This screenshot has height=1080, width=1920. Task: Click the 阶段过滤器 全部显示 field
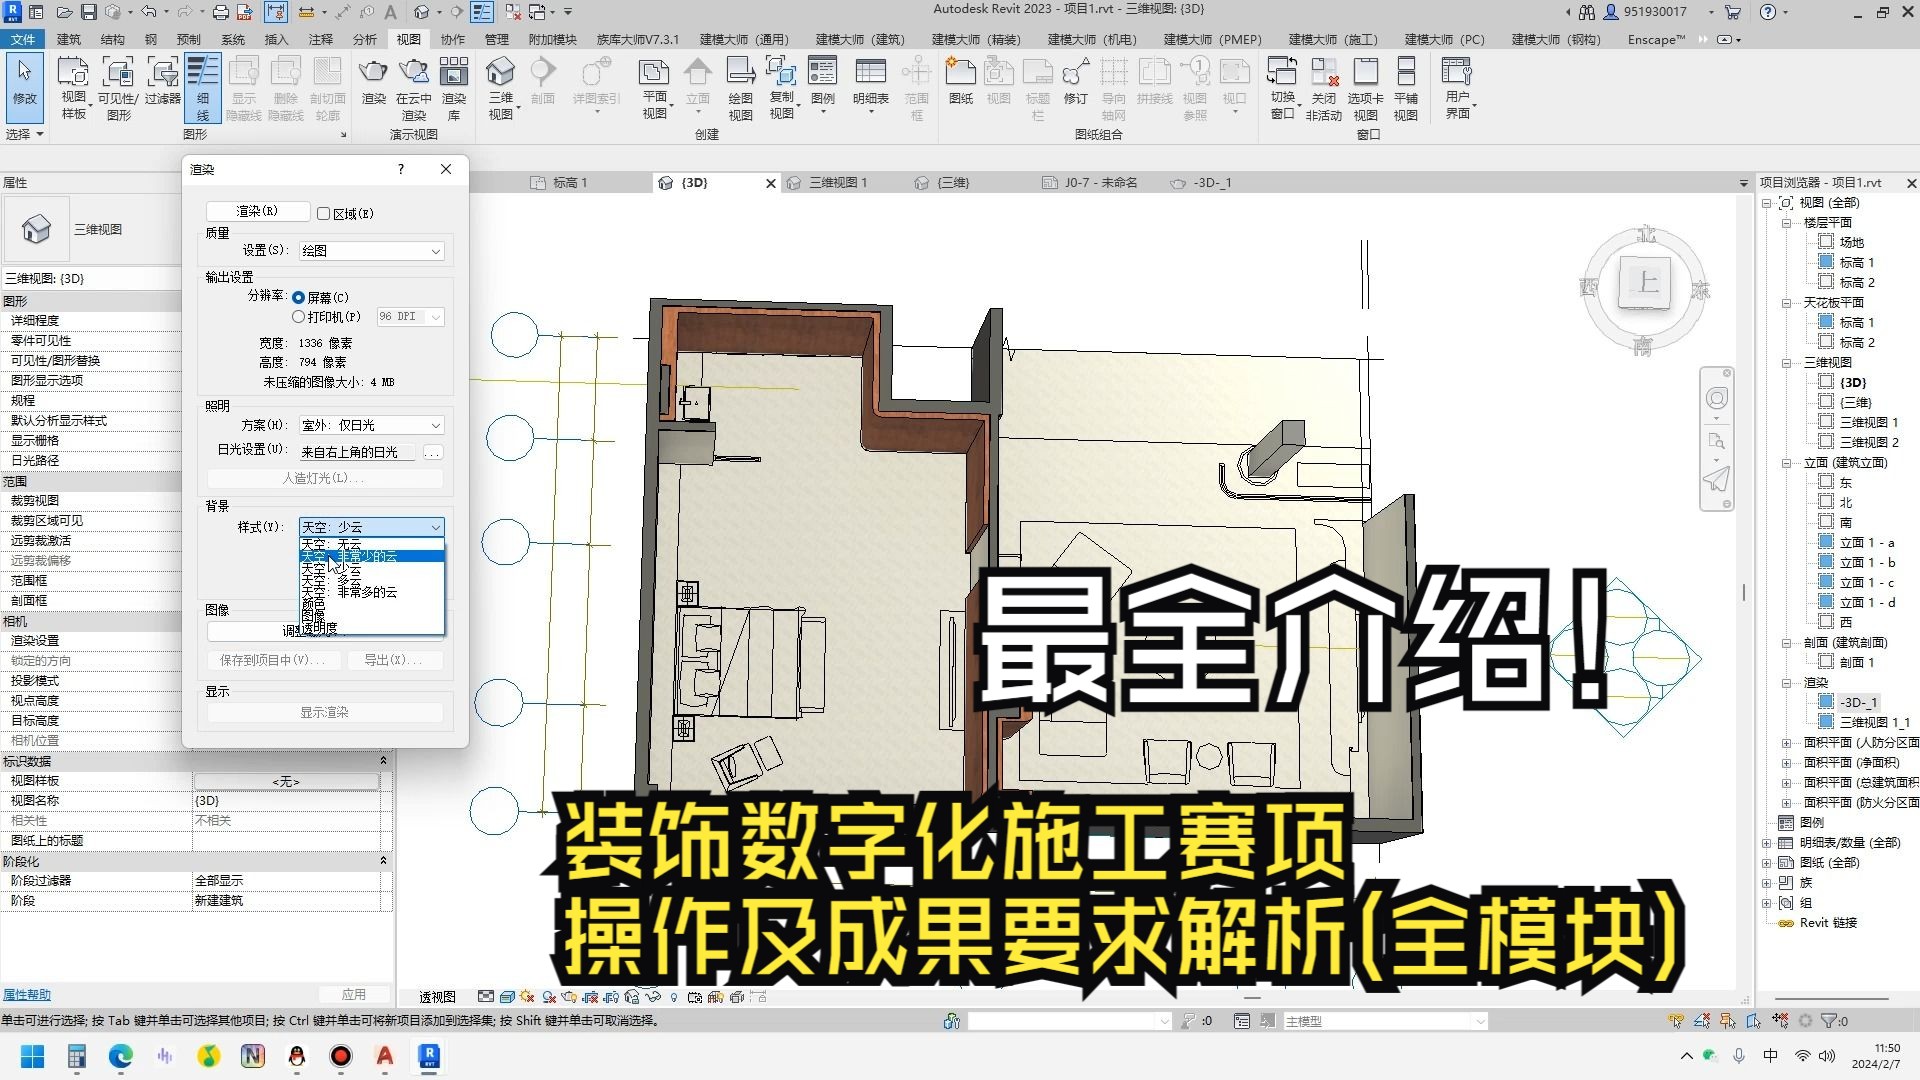pos(286,880)
